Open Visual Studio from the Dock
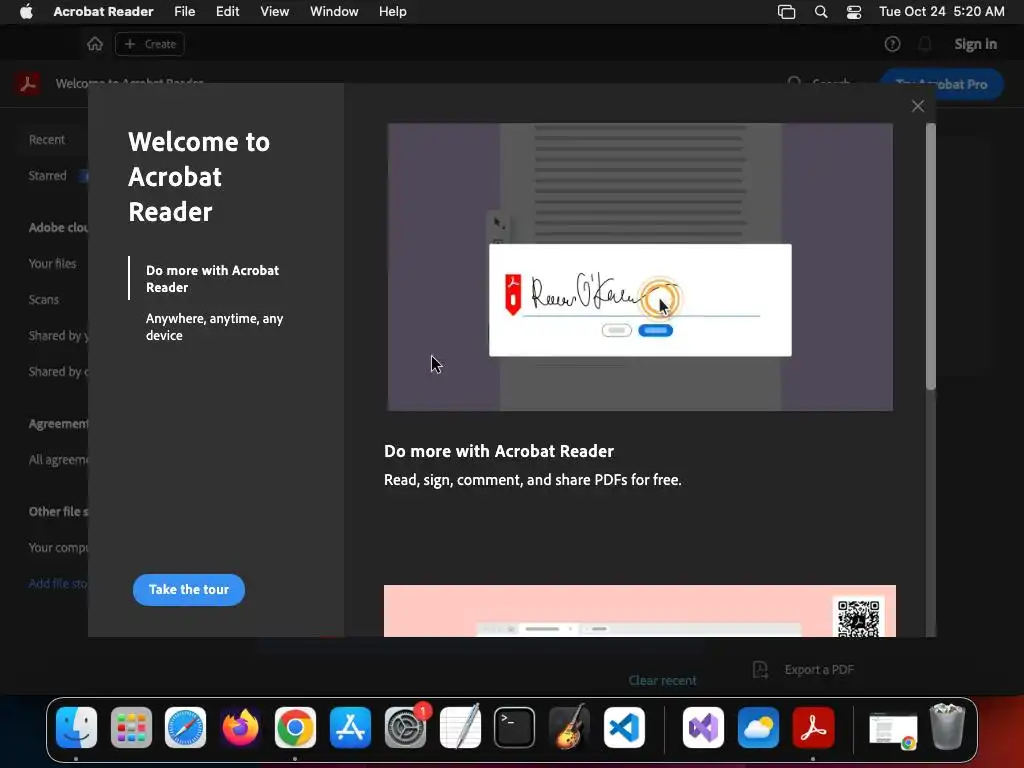This screenshot has height=768, width=1024. (703, 728)
